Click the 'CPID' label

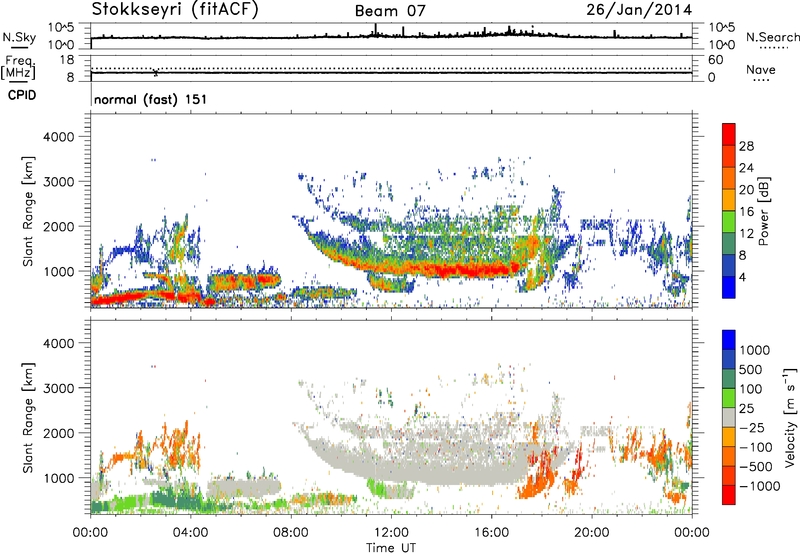click(22, 95)
